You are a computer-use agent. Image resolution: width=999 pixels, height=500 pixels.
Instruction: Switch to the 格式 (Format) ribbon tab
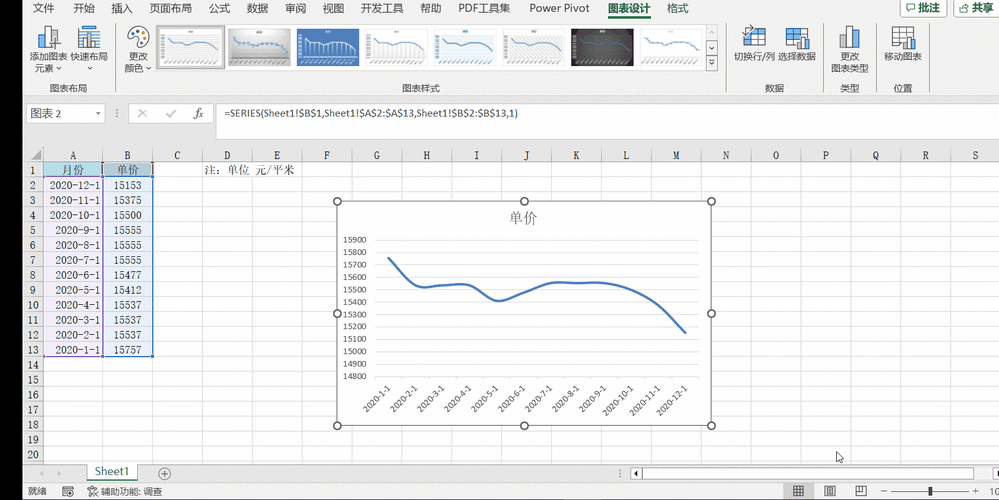(677, 9)
